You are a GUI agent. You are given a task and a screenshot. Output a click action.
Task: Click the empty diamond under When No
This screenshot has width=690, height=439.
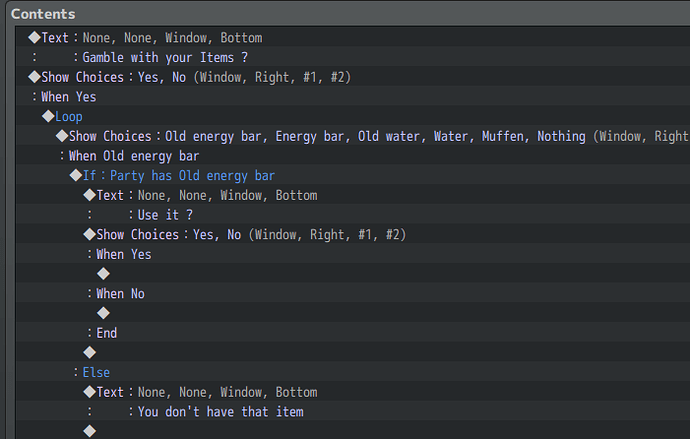(x=103, y=313)
